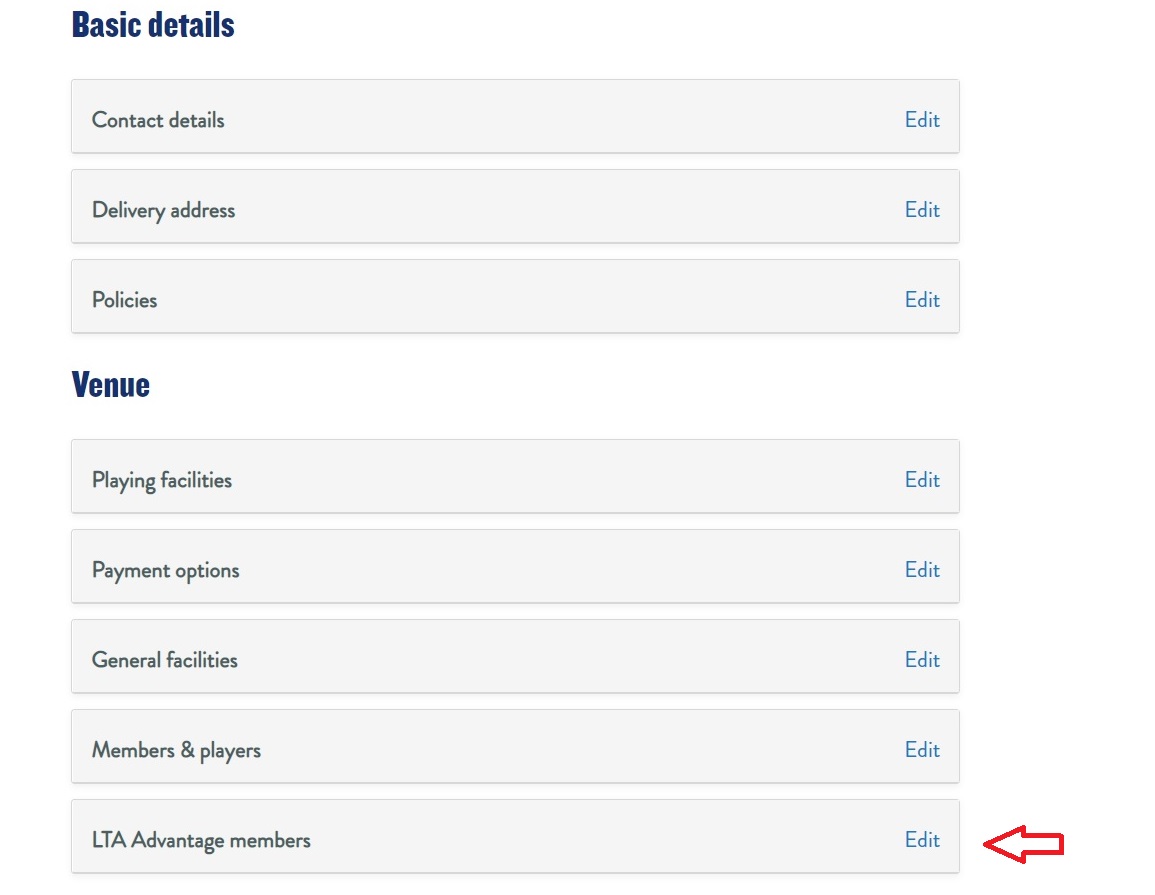
Task: Edit the Delivery address section
Action: [922, 209]
